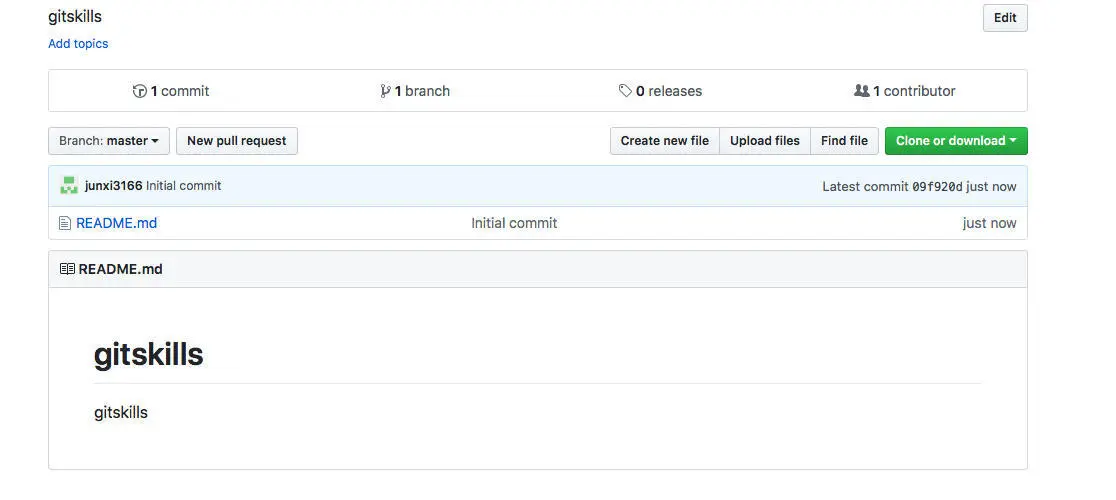
Task: Click the commit history clock icon
Action: click(140, 91)
